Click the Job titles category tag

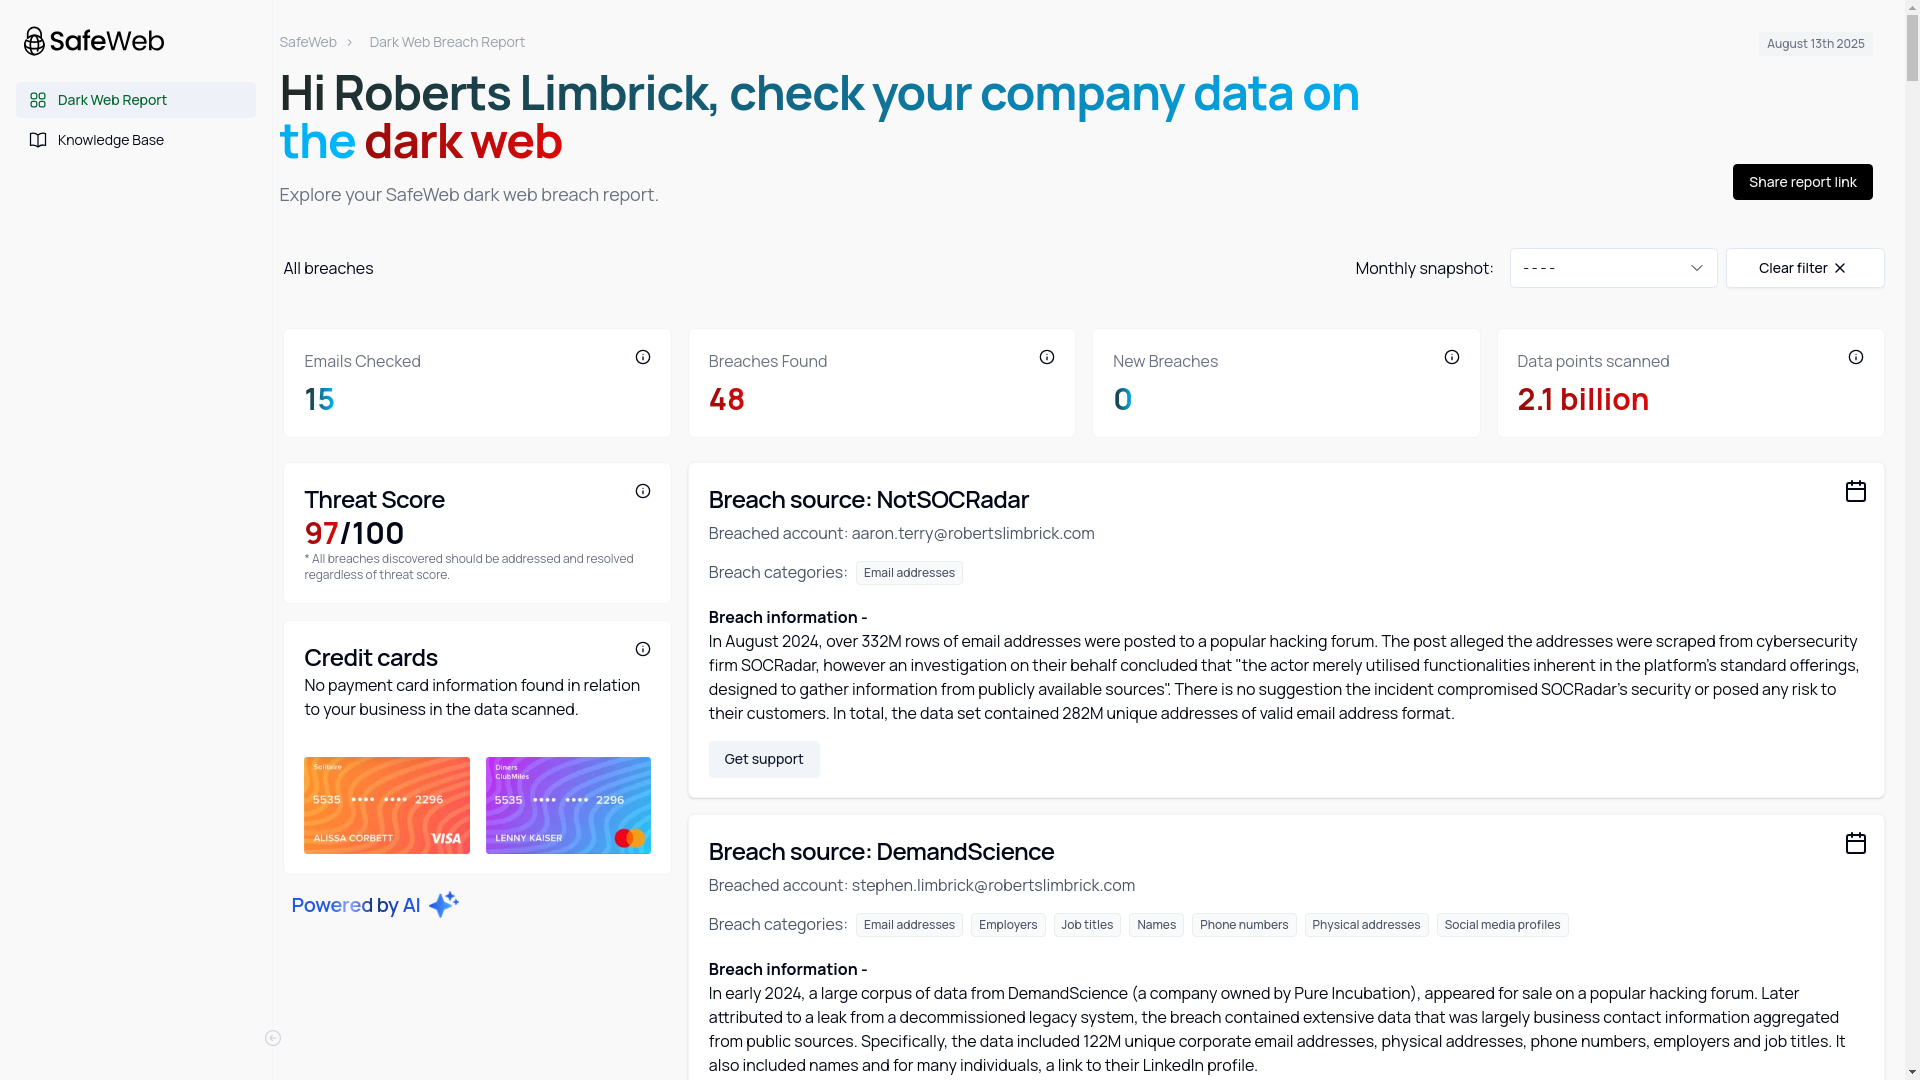tap(1087, 925)
